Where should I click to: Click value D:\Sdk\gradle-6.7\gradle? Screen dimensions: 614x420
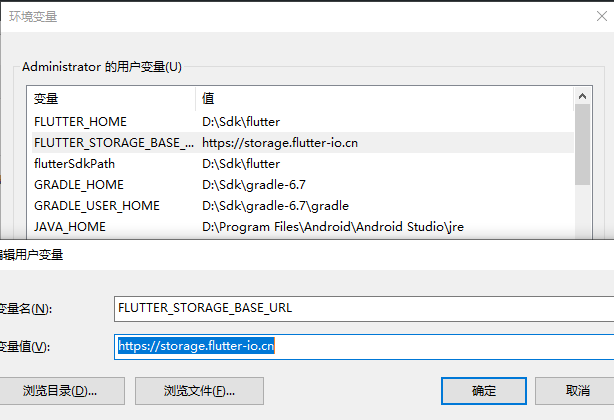(x=275, y=206)
